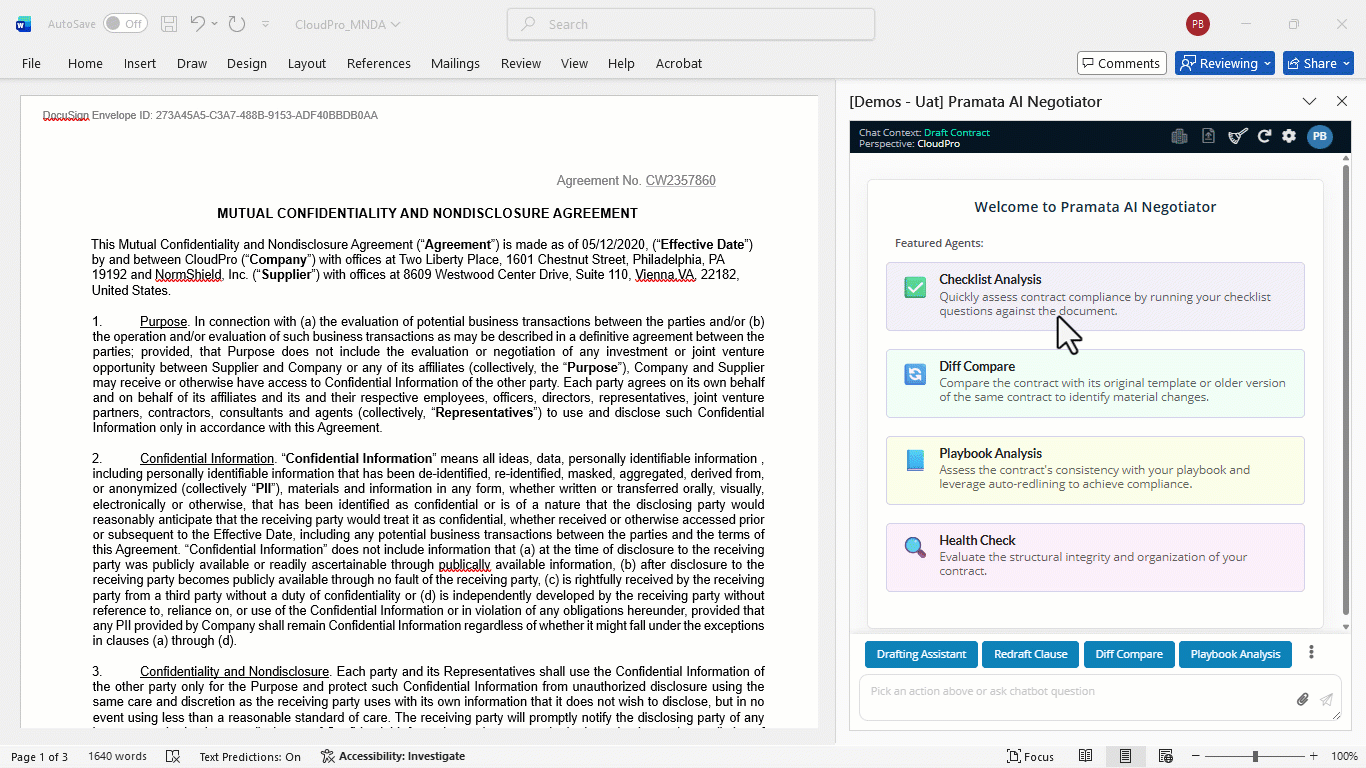
Task: Click the Word application logo icon
Action: pyautogui.click(x=23, y=24)
